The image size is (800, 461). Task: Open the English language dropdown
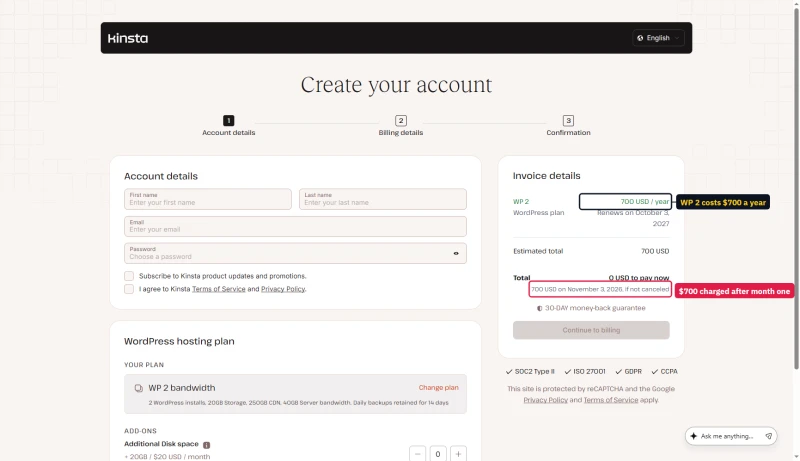(658, 38)
